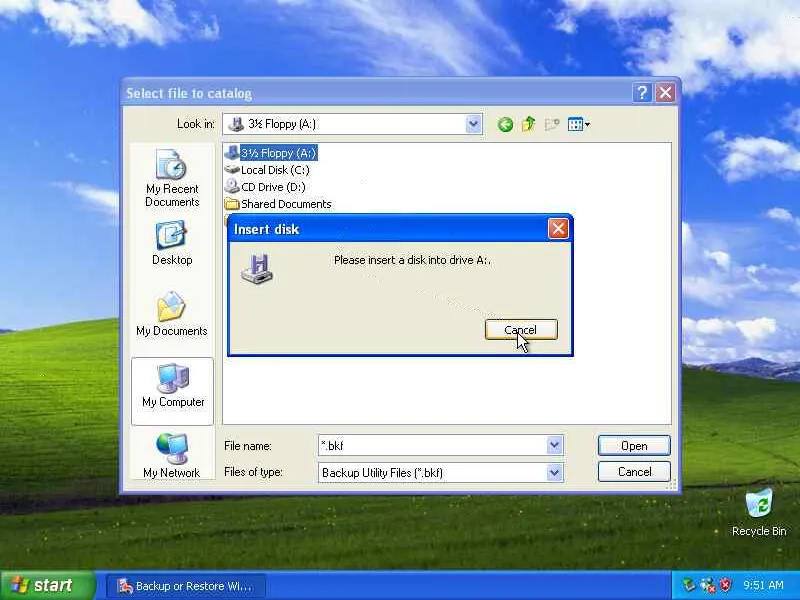Viewport: 800px width, 600px height.
Task: Close the Insert disk dialog
Action: coord(558,229)
